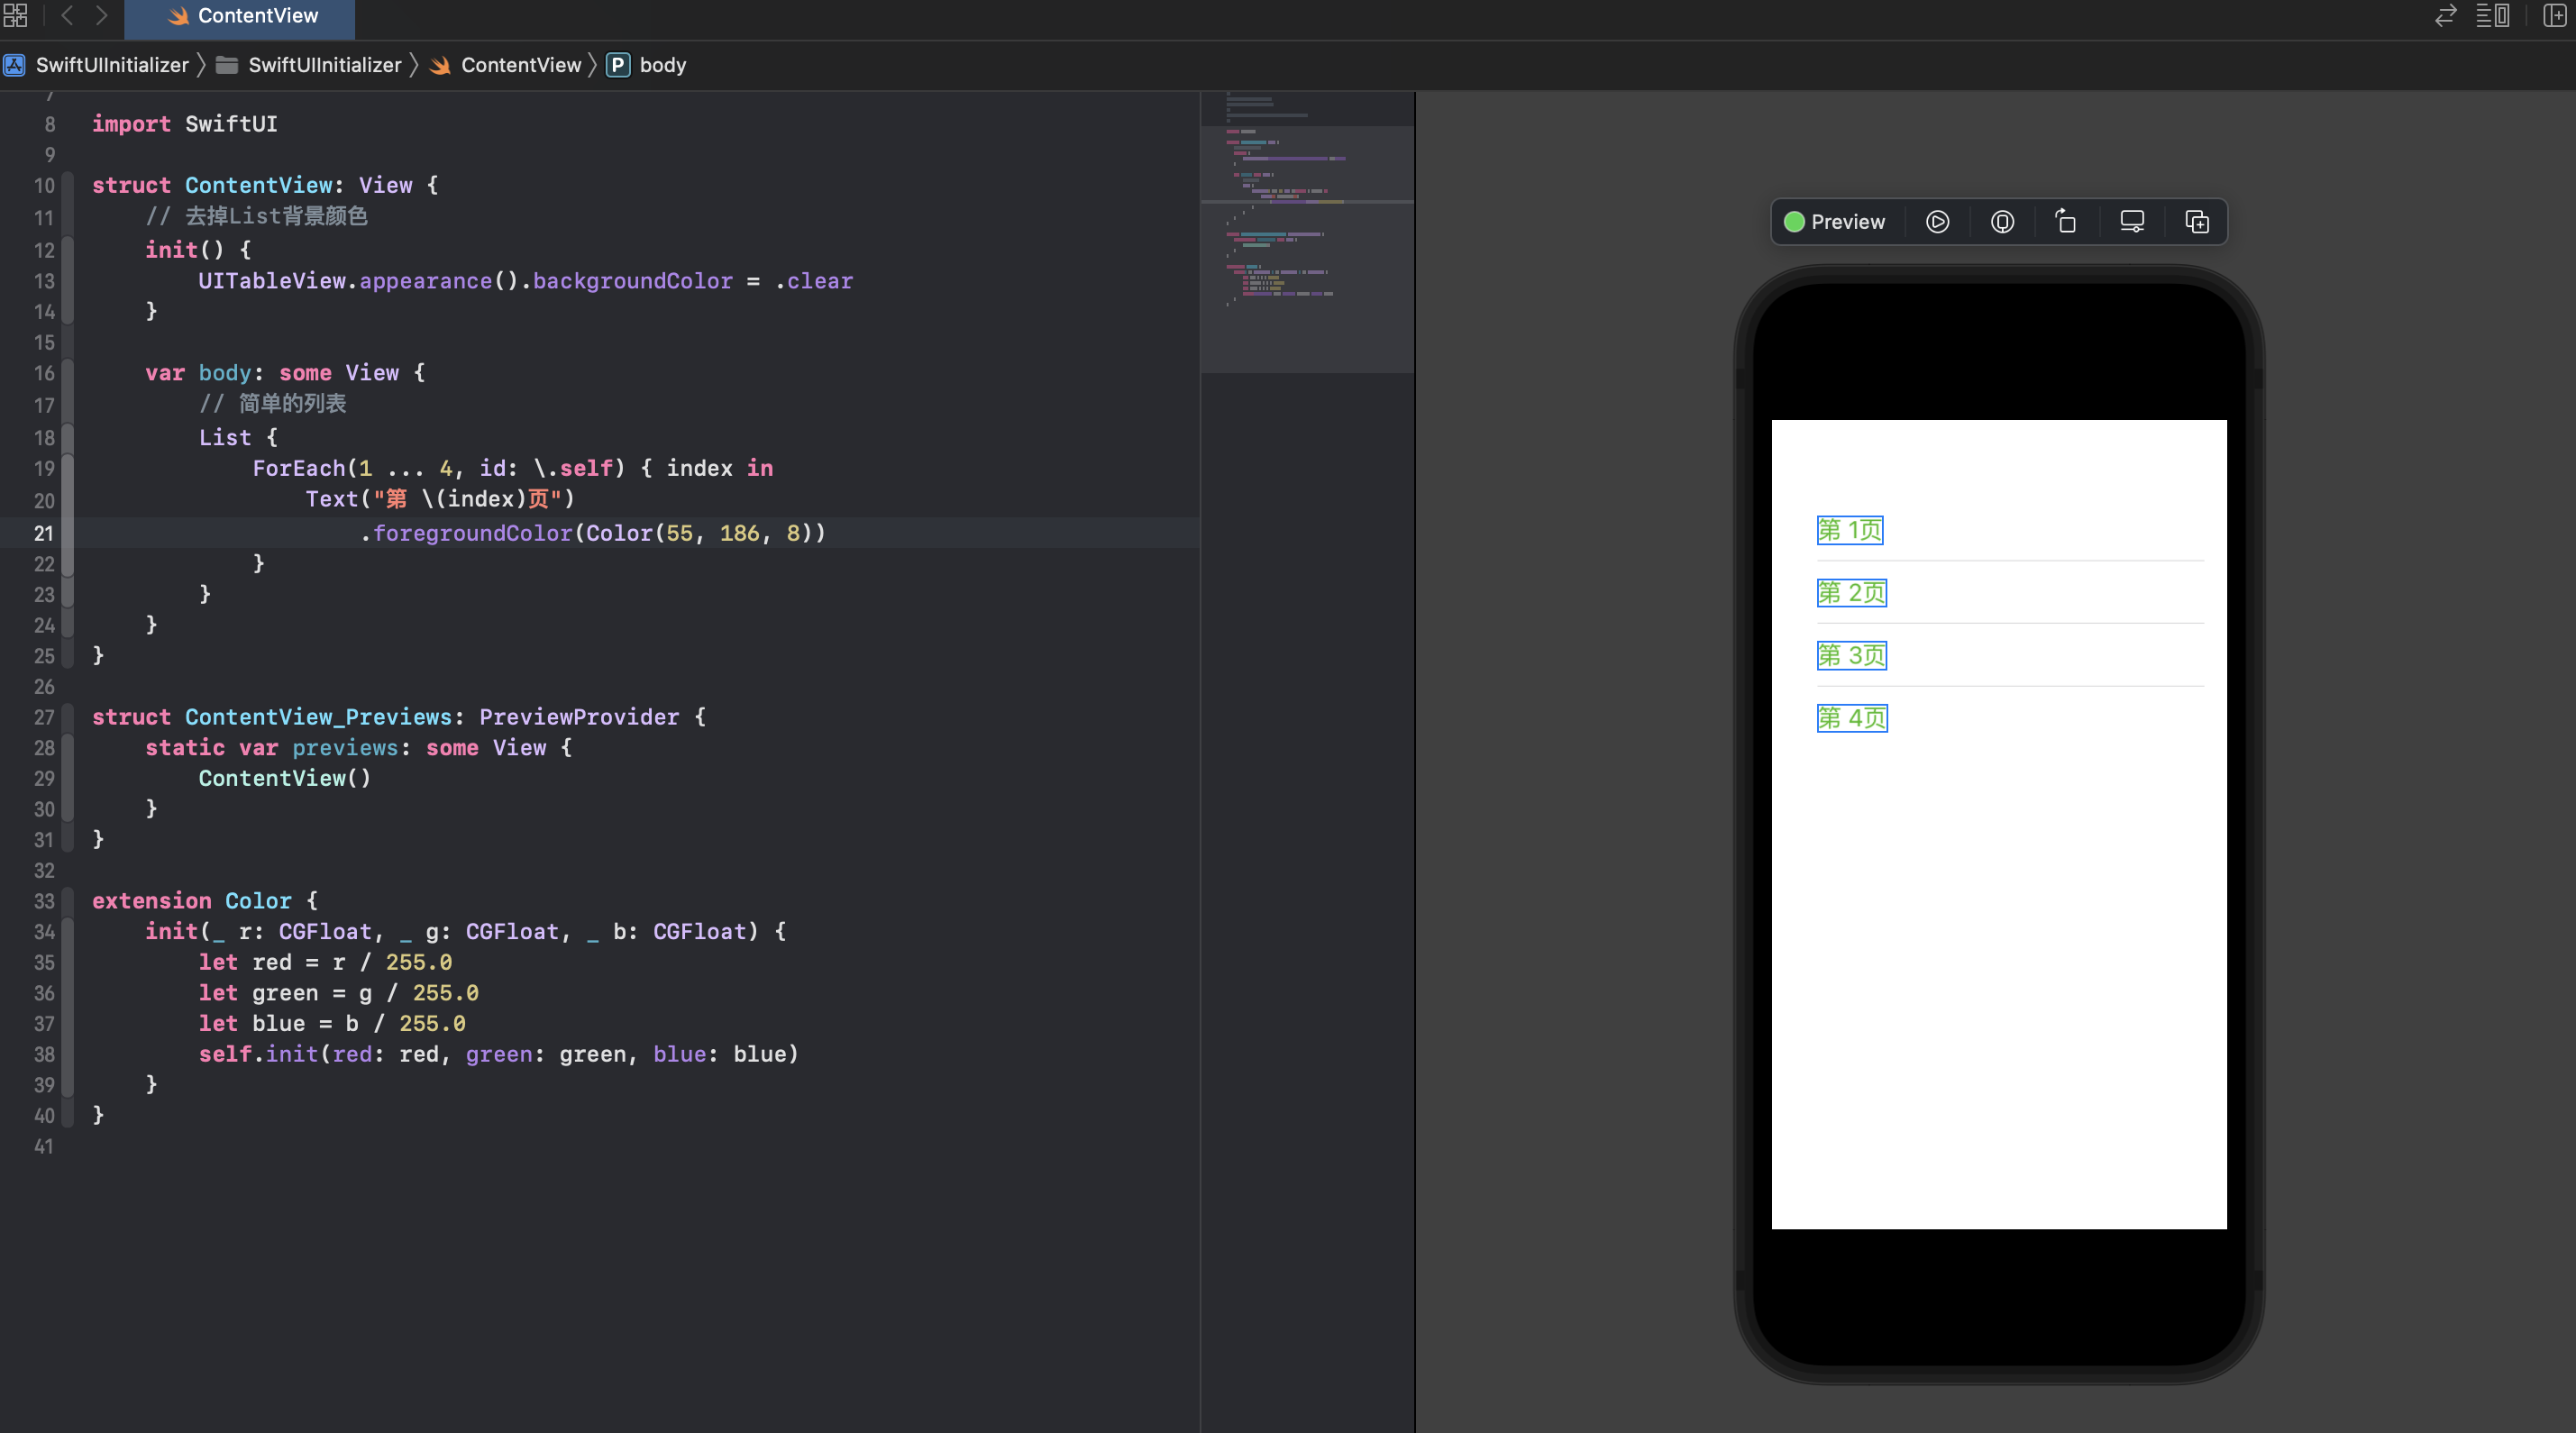Click the editor swap arrows icon

point(2445,15)
